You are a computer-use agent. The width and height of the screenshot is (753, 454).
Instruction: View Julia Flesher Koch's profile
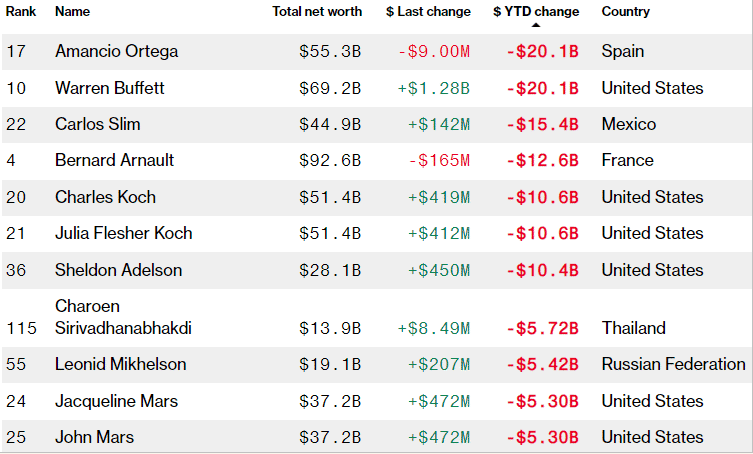tap(124, 233)
